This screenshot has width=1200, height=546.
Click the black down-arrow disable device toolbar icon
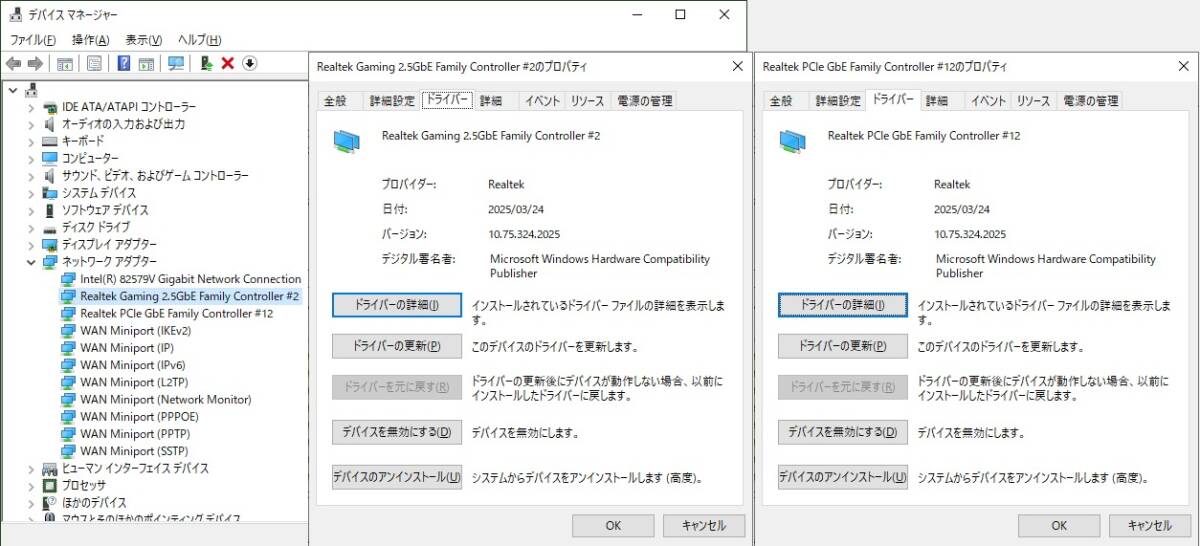[249, 64]
